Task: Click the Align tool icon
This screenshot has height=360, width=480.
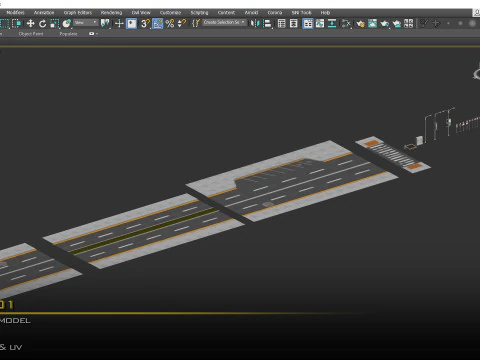Action: coord(267,23)
